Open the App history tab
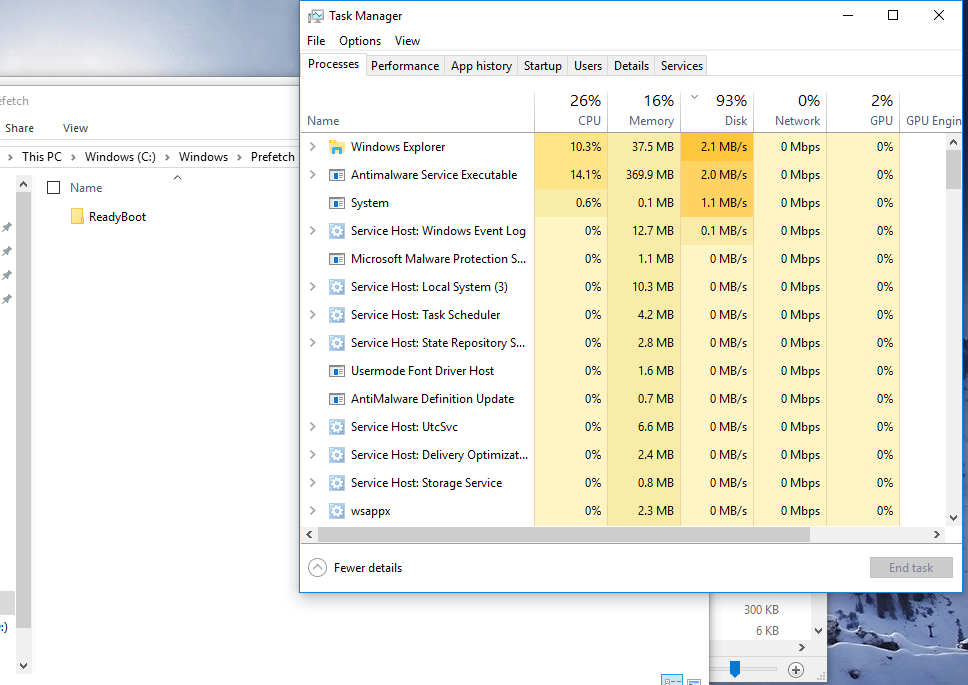968x685 pixels. 481,65
